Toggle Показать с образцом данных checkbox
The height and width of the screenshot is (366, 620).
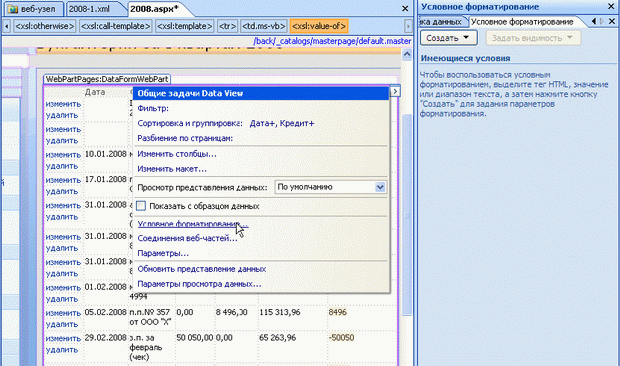pyautogui.click(x=141, y=206)
